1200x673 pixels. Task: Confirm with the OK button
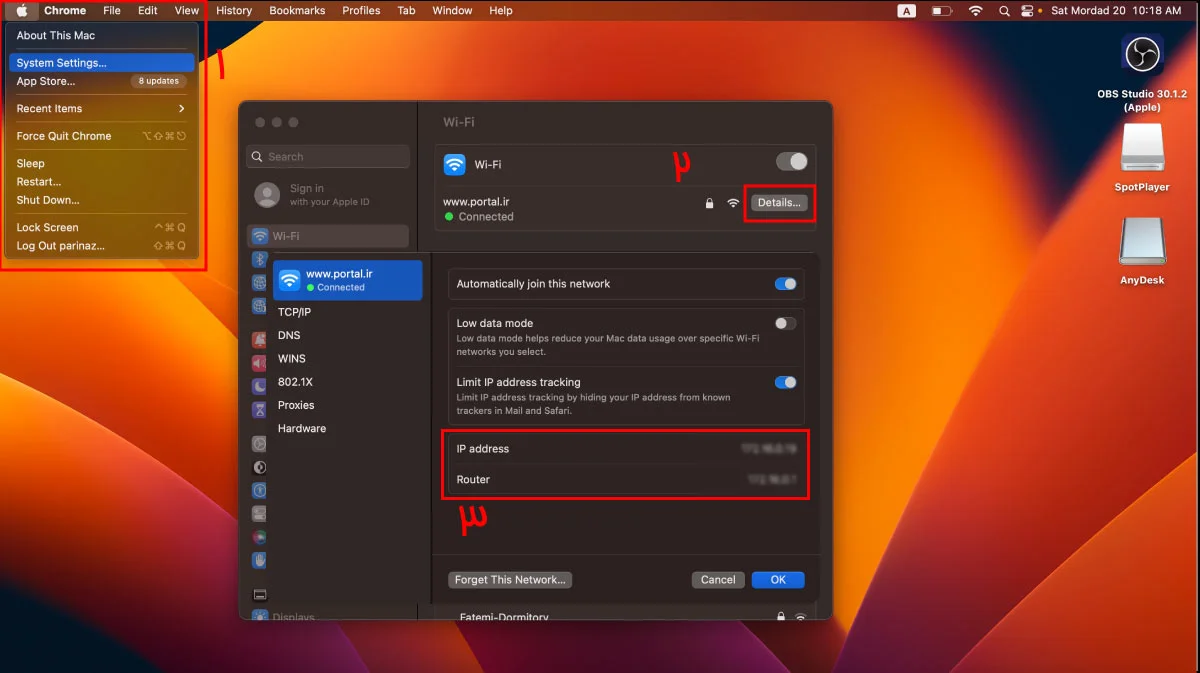point(778,580)
